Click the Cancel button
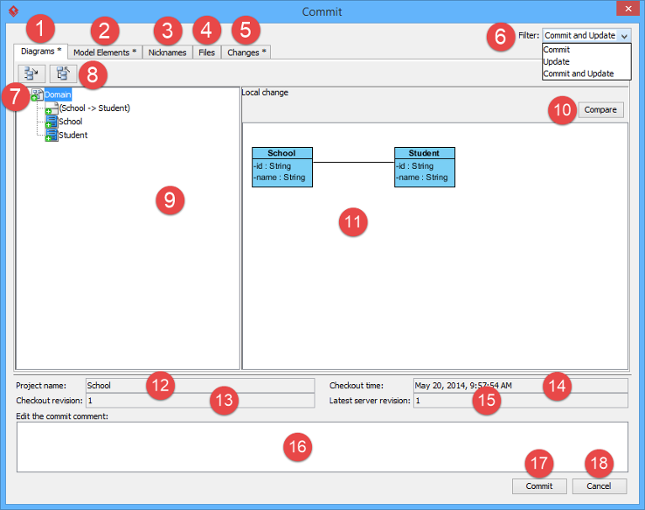The width and height of the screenshot is (645, 510). [599, 486]
